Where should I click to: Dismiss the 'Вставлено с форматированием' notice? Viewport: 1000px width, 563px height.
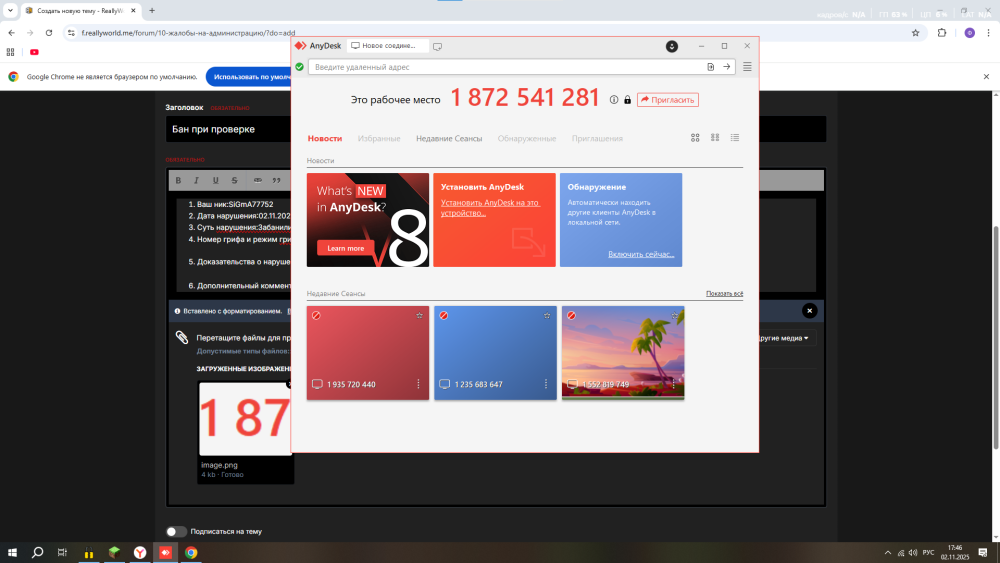click(x=809, y=311)
